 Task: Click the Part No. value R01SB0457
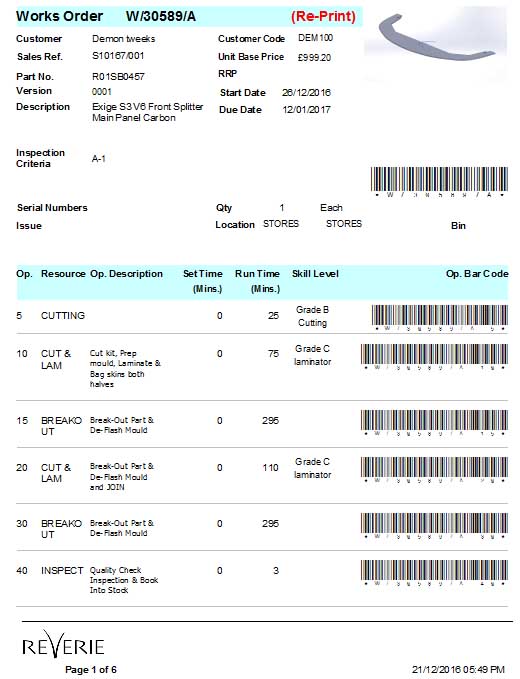coord(118,77)
